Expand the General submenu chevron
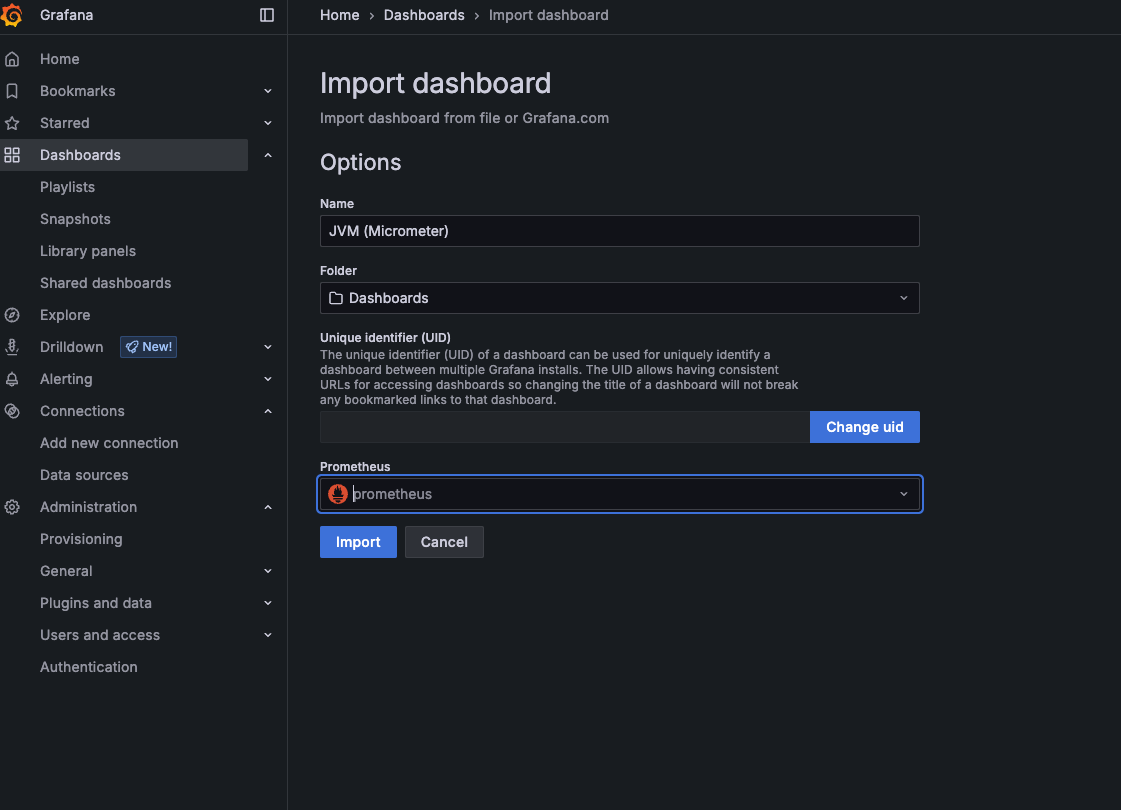Viewport: 1121px width, 810px height. pos(267,571)
